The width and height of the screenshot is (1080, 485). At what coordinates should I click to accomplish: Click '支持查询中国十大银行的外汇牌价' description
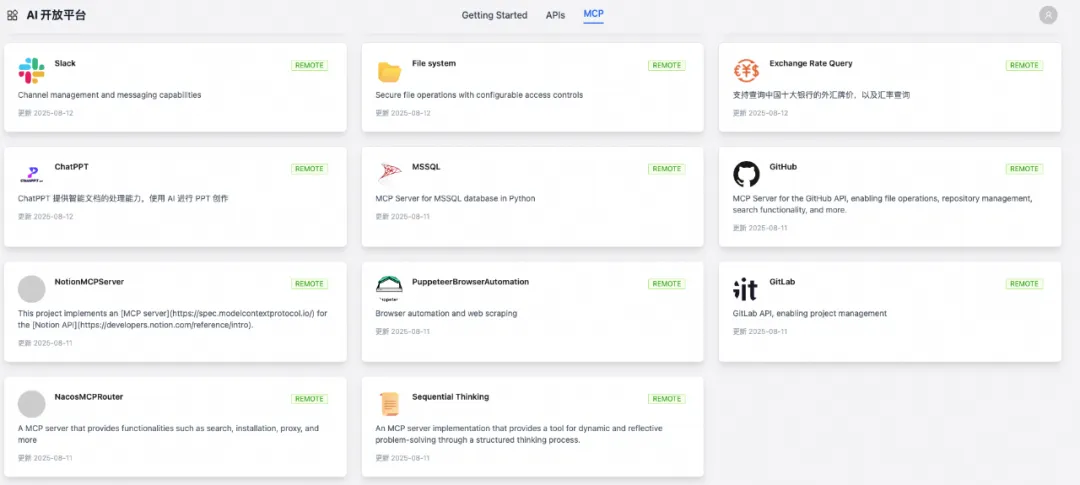click(822, 95)
